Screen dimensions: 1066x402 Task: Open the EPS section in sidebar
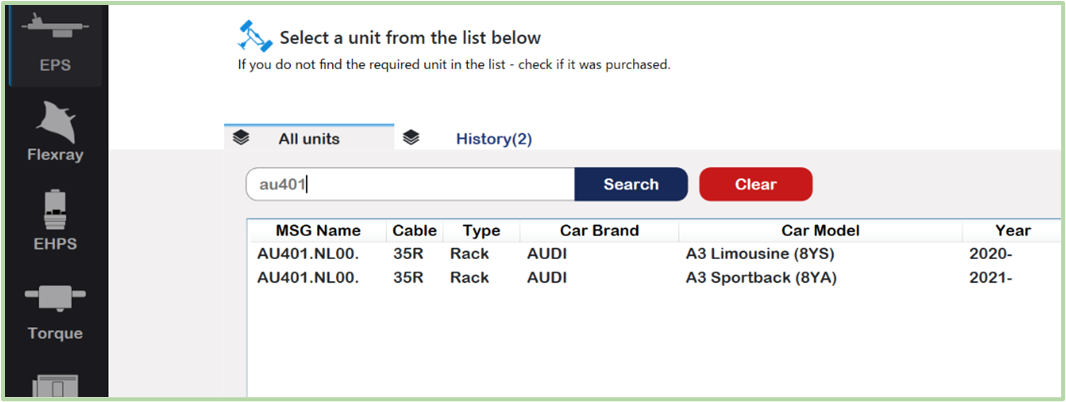pyautogui.click(x=55, y=45)
